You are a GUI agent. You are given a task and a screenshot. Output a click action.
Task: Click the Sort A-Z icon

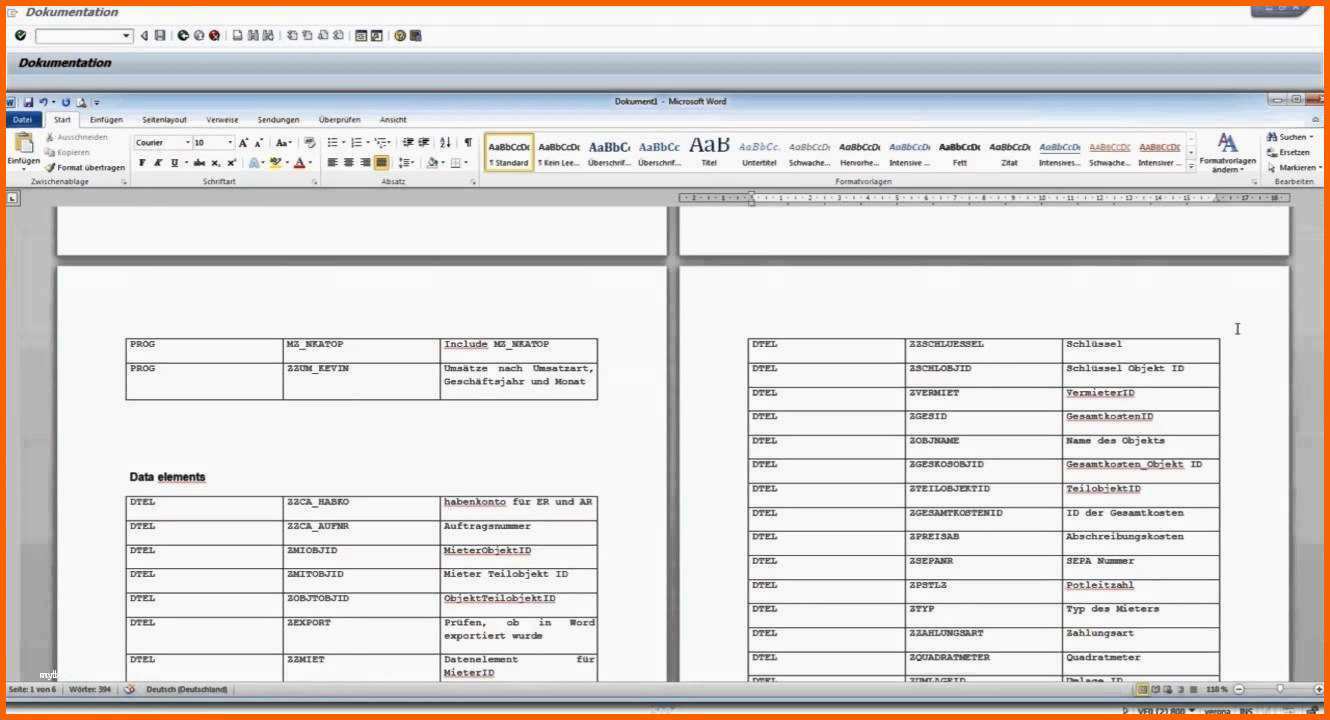445,143
